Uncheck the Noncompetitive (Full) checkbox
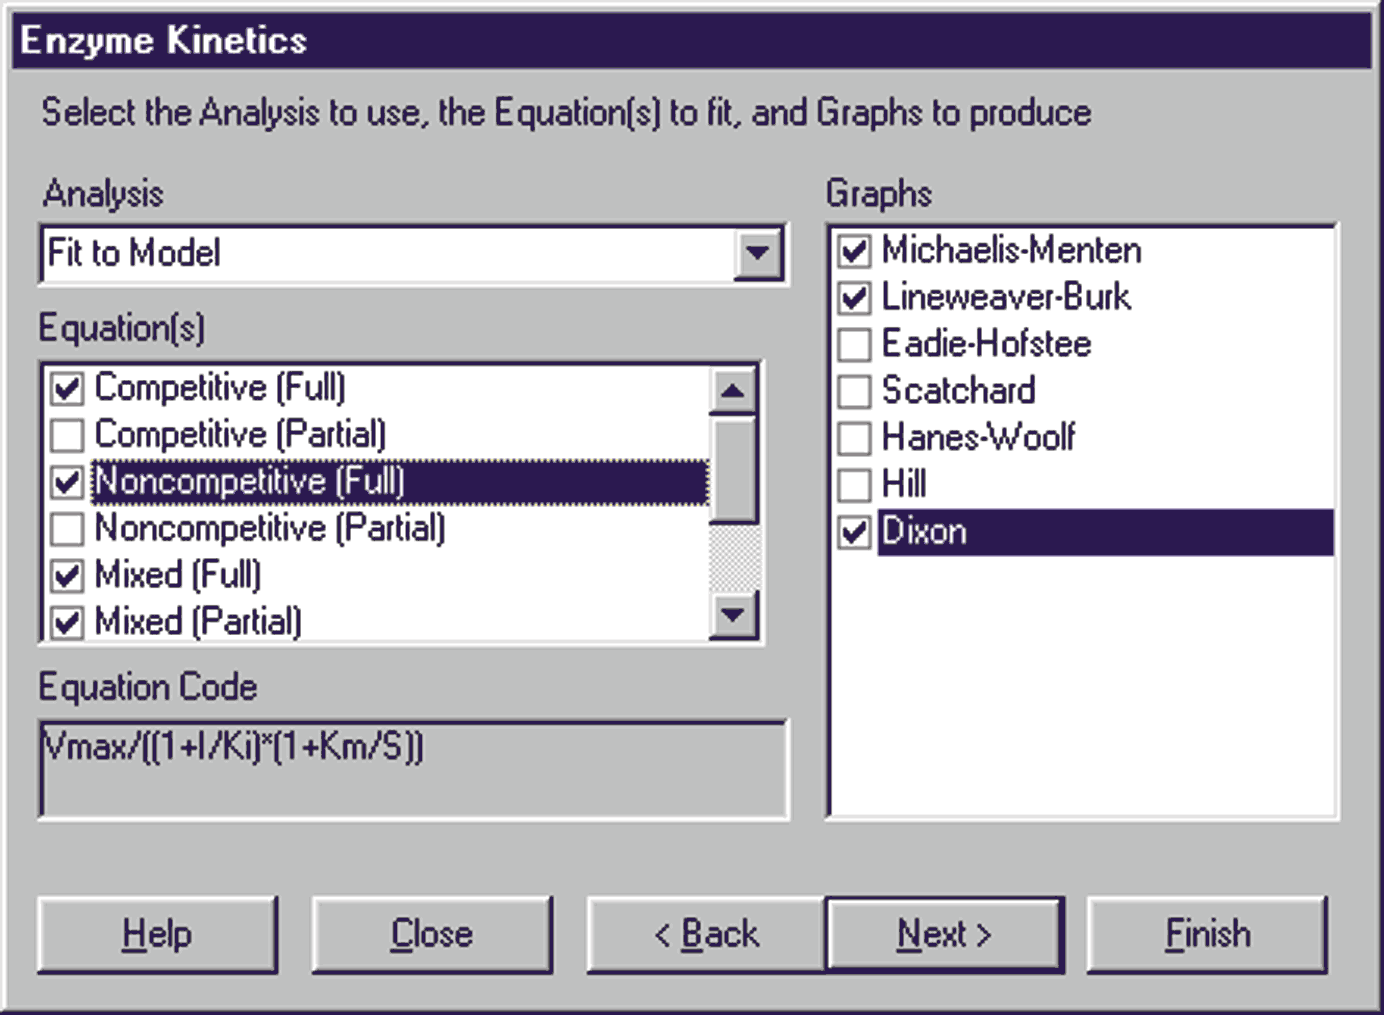Screen dimensions: 1384x1015 [x=67, y=481]
